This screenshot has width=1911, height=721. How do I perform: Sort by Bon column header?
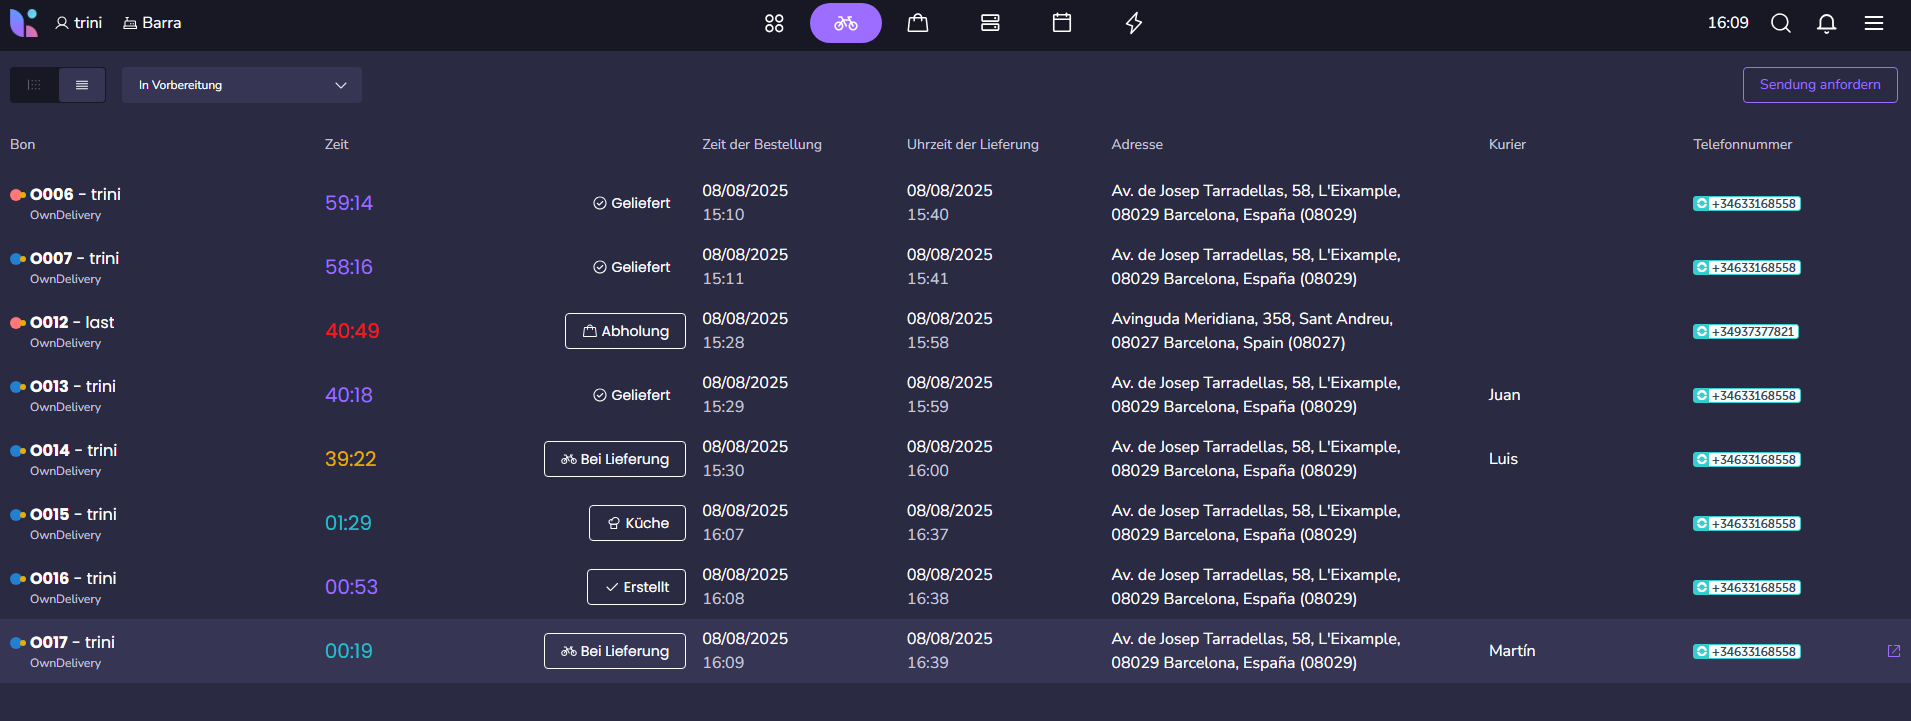point(23,144)
